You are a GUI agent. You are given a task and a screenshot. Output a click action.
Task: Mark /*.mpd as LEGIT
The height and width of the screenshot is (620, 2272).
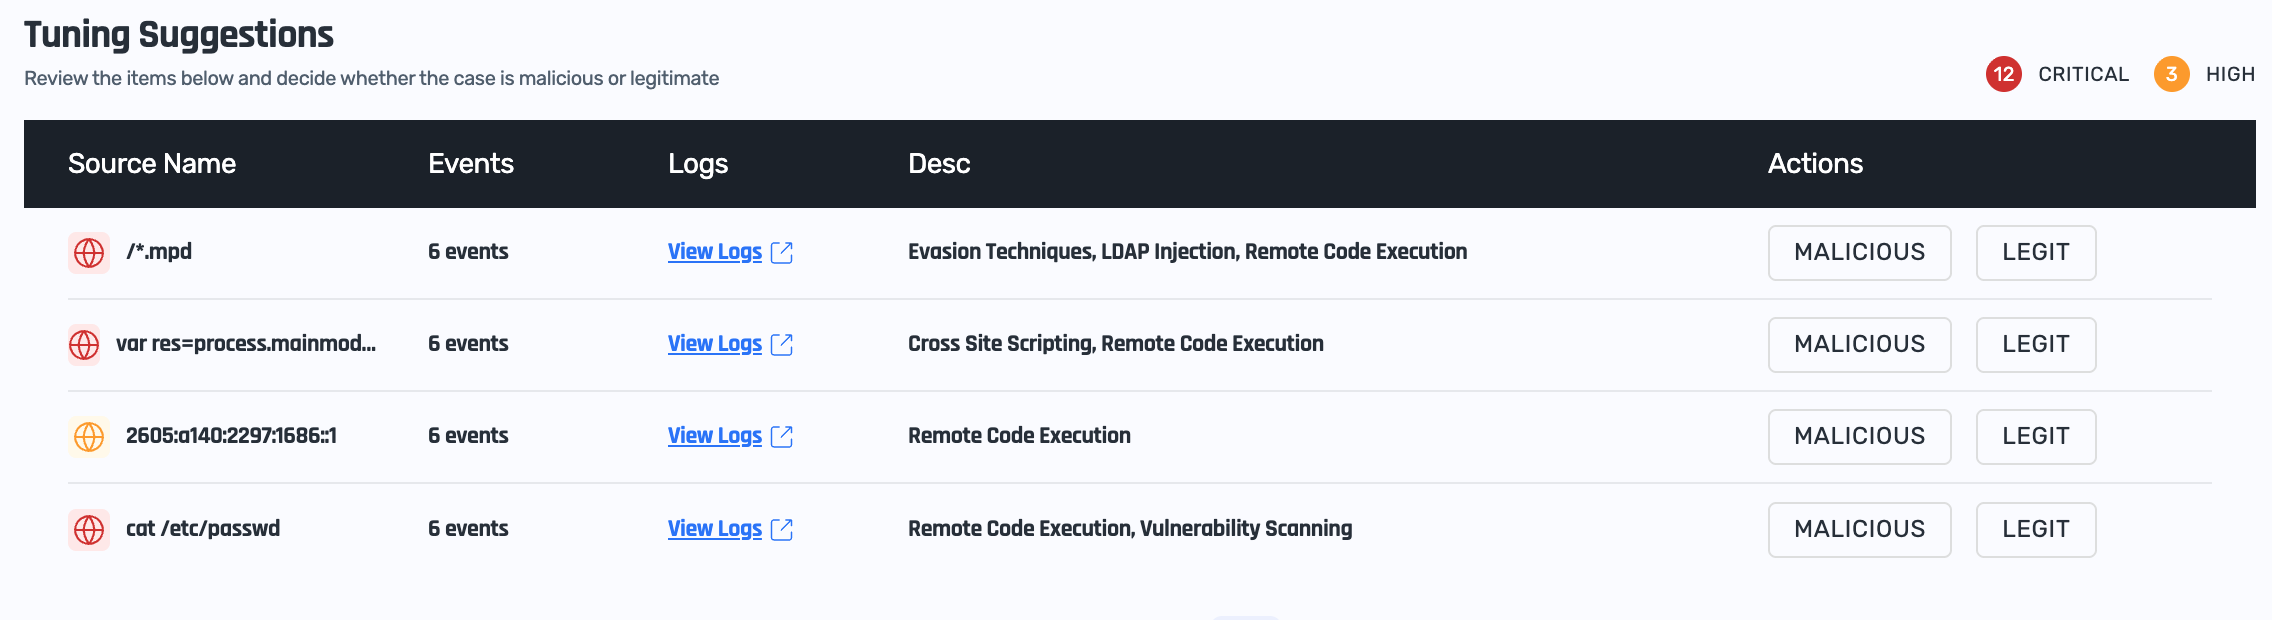(x=2035, y=253)
